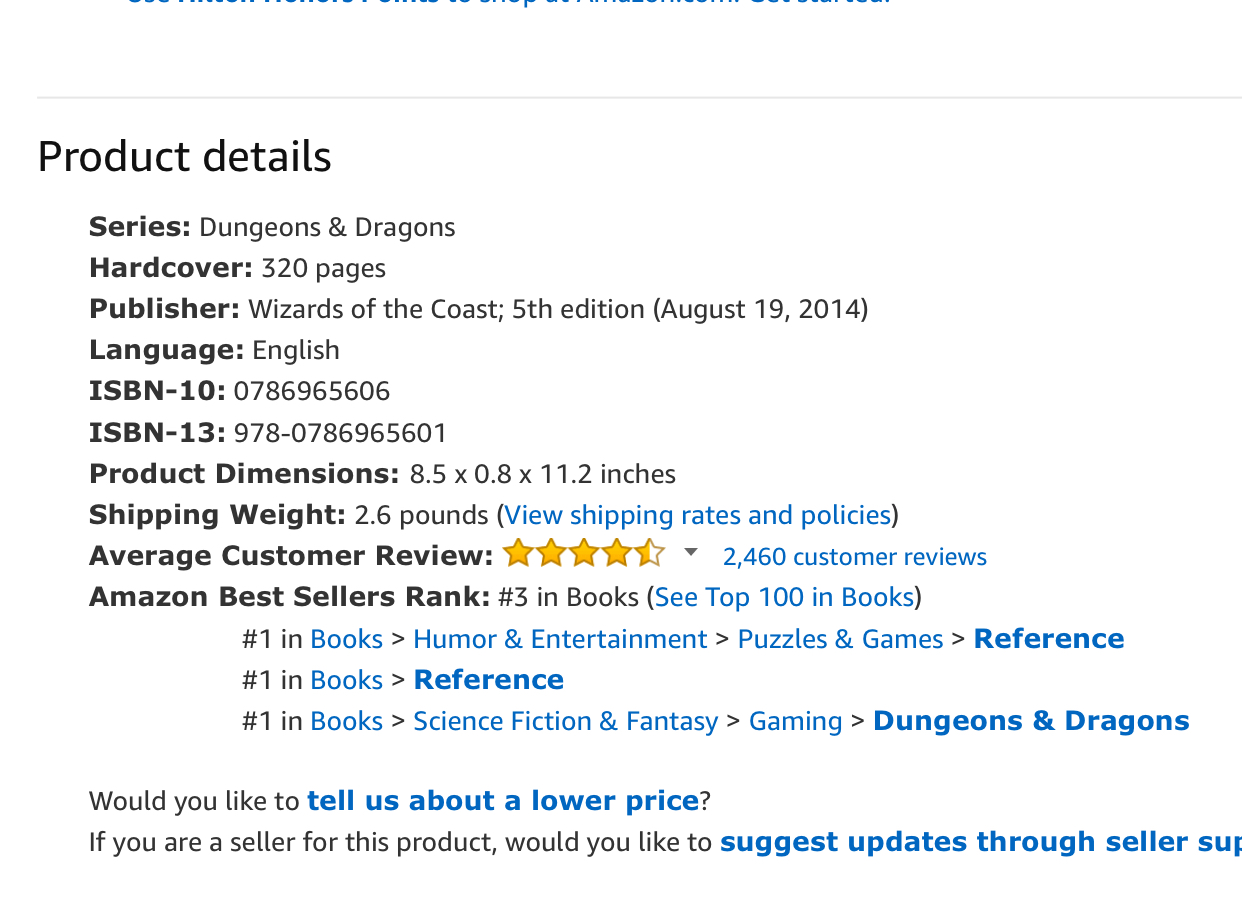Click the 4.5-star average rating icon

tap(583, 553)
